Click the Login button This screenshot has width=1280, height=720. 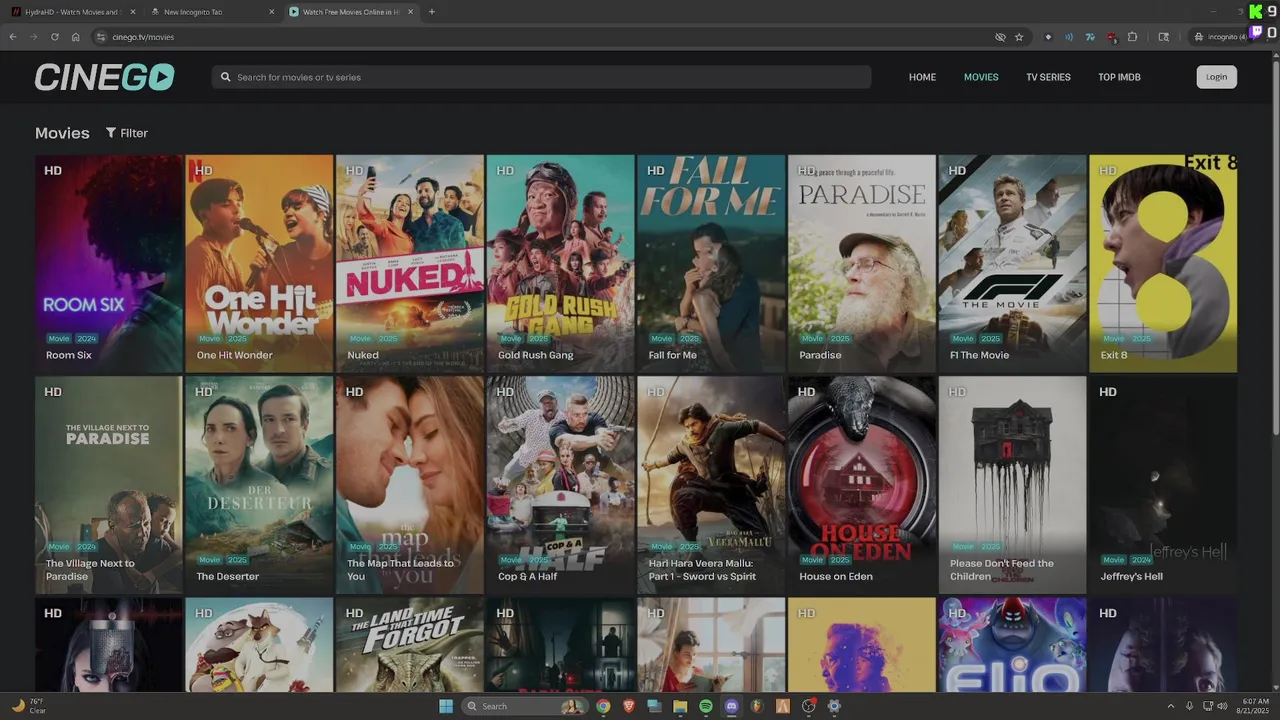click(1216, 77)
